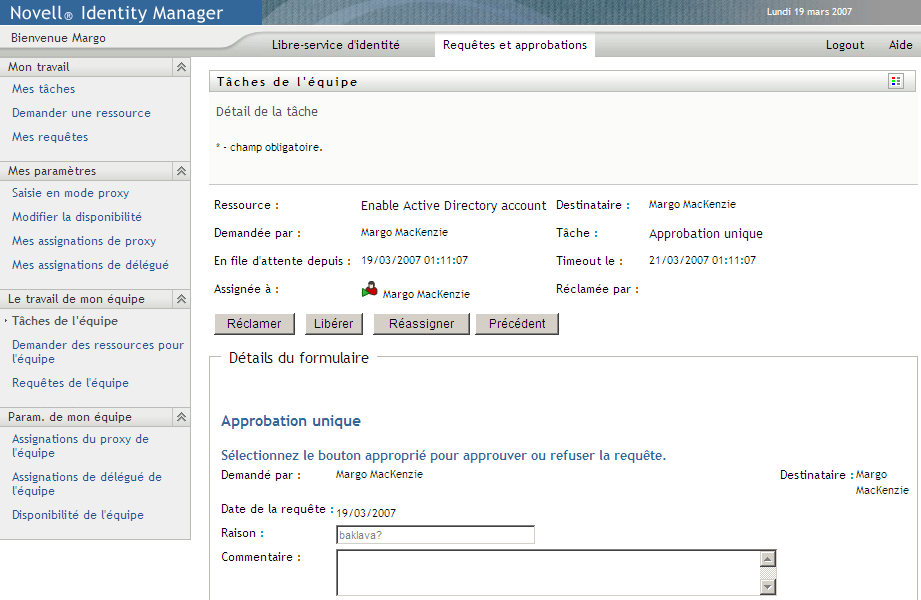Click the Réclamer button
The width and height of the screenshot is (921, 600).
click(254, 324)
